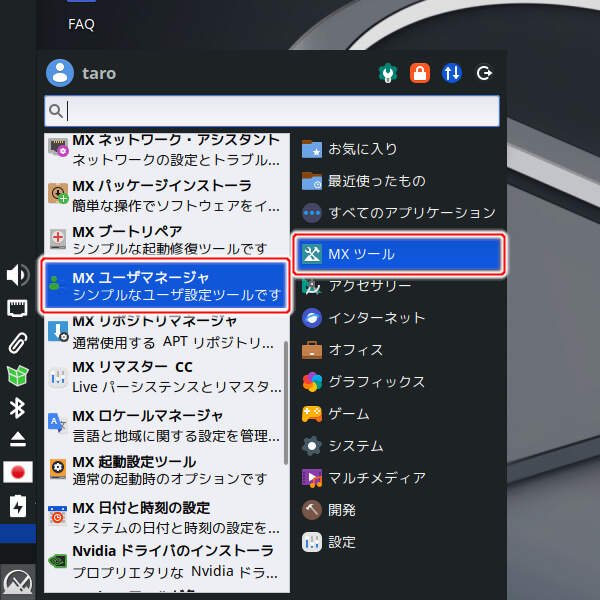Show すべてのアプリケーション category

(398, 213)
